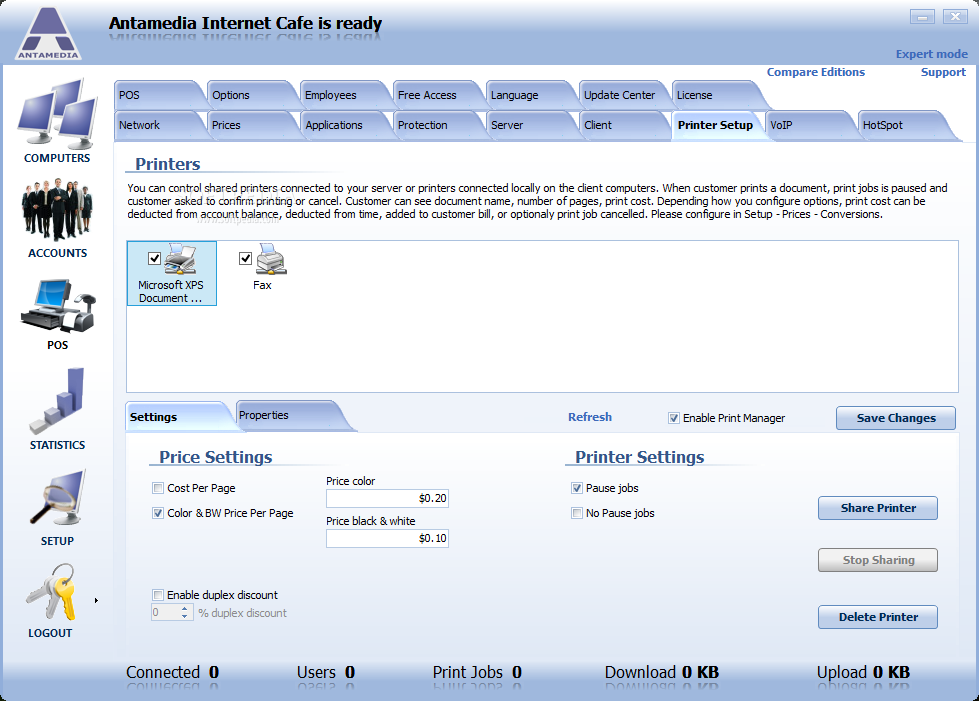Open the Free Access tab
This screenshot has height=701, width=979.
click(436, 95)
